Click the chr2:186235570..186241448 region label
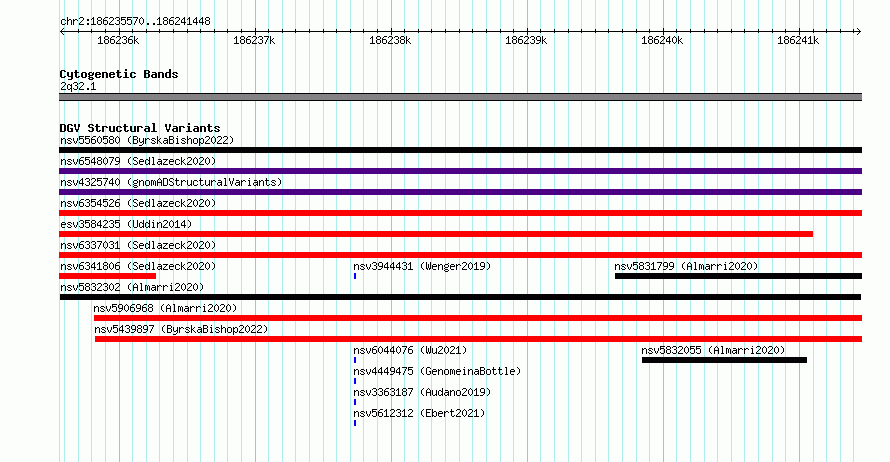This screenshot has height=462, width=890. point(135,22)
